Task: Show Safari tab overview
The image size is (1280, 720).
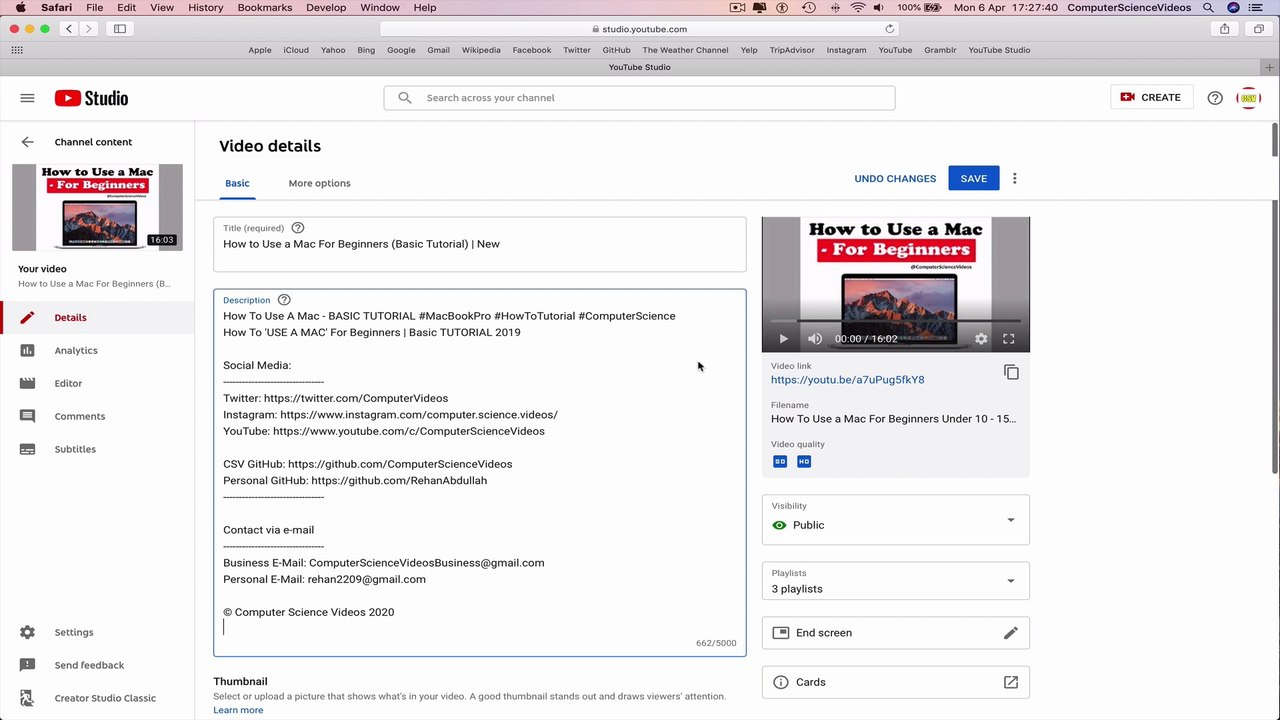Action: [1259, 29]
